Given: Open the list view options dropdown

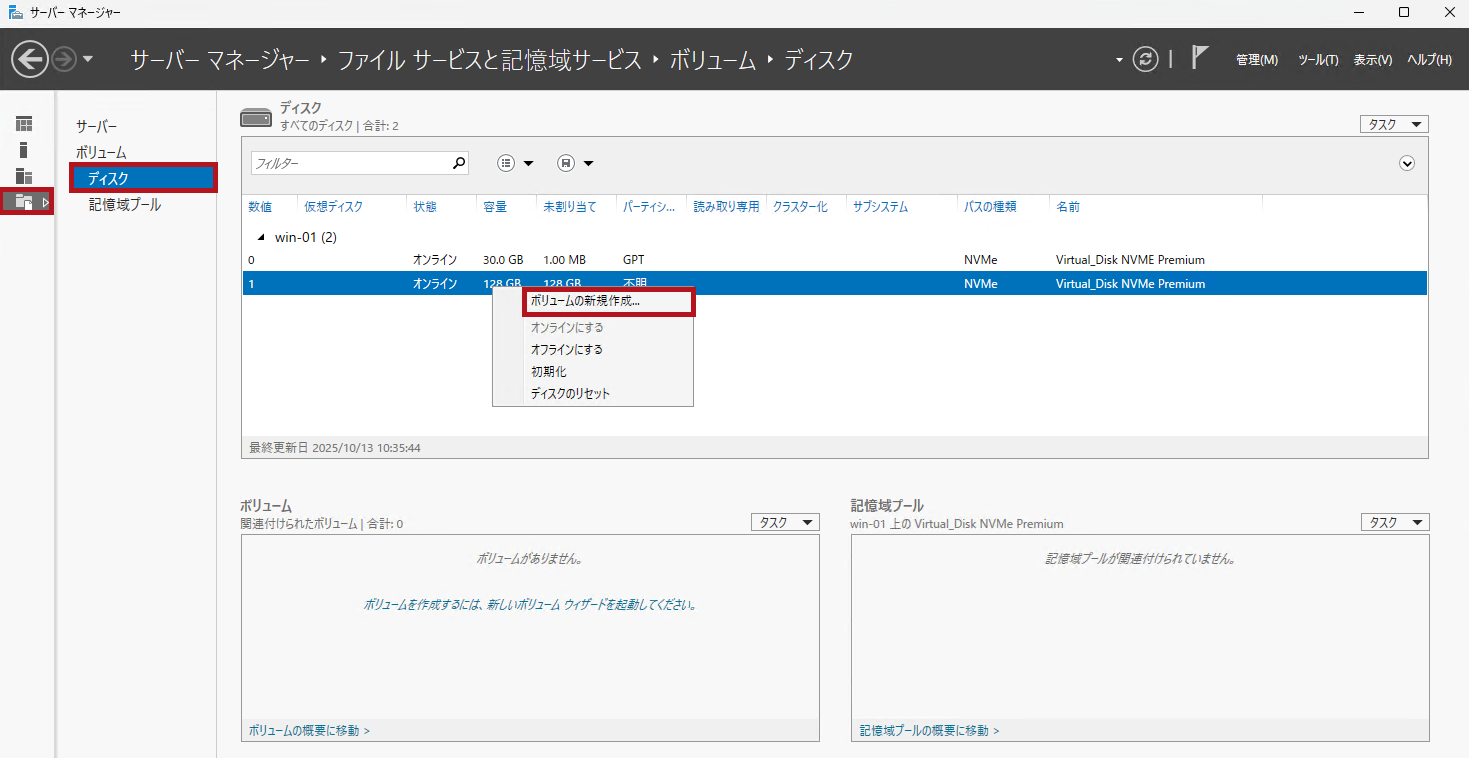Looking at the screenshot, I should pyautogui.click(x=516, y=163).
